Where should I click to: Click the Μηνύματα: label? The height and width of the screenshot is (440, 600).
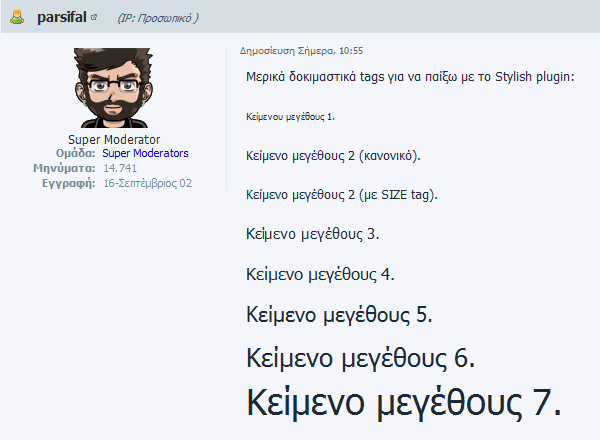[64, 168]
